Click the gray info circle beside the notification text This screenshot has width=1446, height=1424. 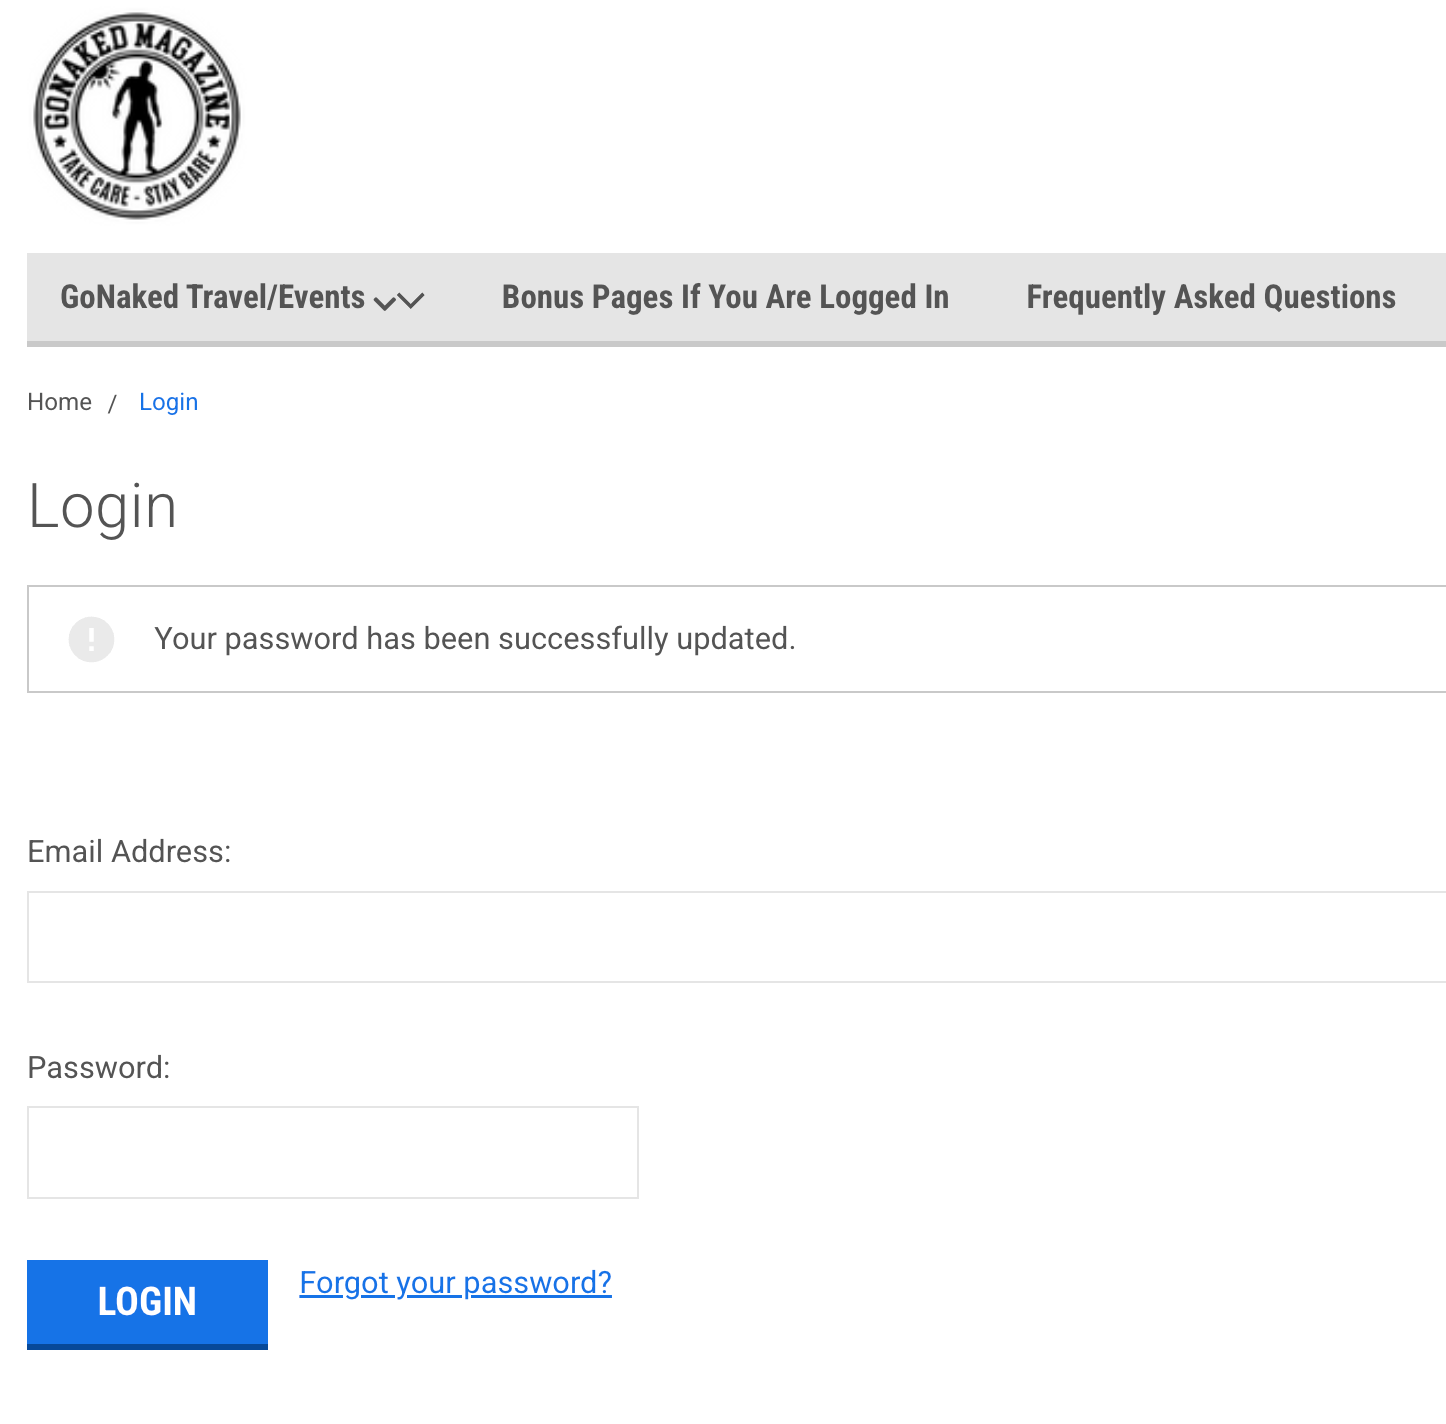[91, 639]
